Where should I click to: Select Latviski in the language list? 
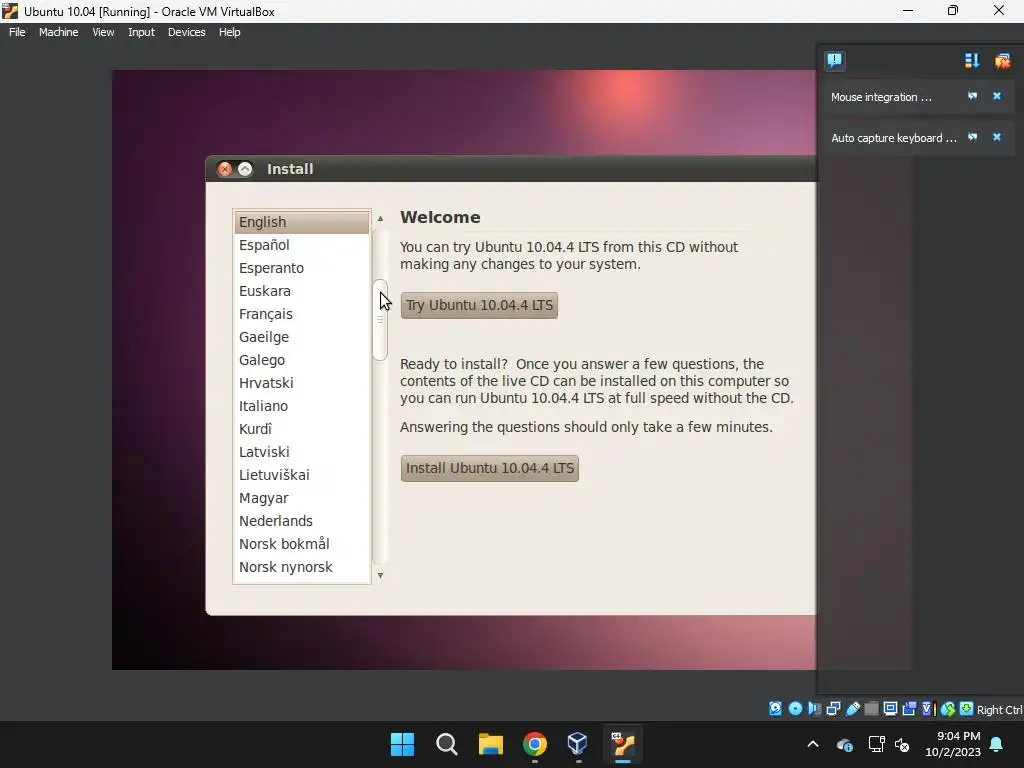pos(302,452)
